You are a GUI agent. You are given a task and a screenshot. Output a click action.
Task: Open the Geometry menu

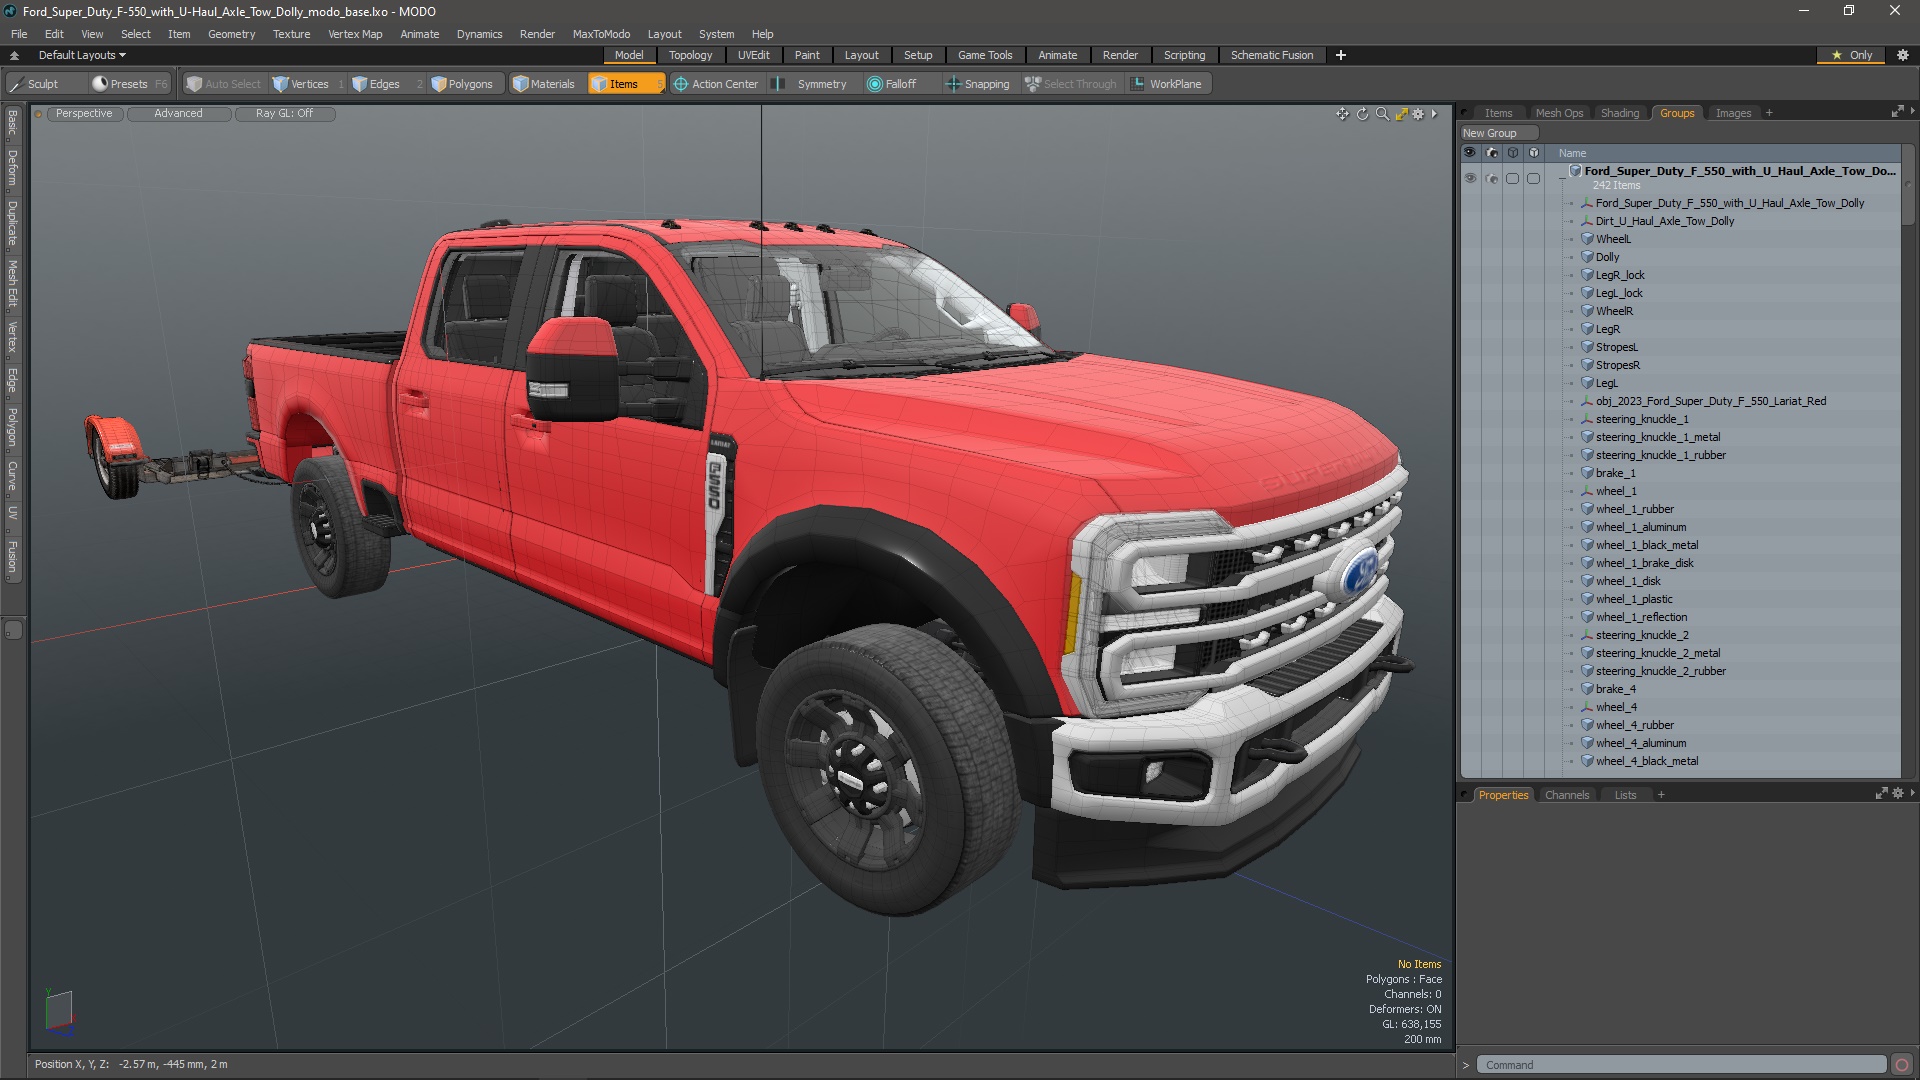(x=231, y=34)
